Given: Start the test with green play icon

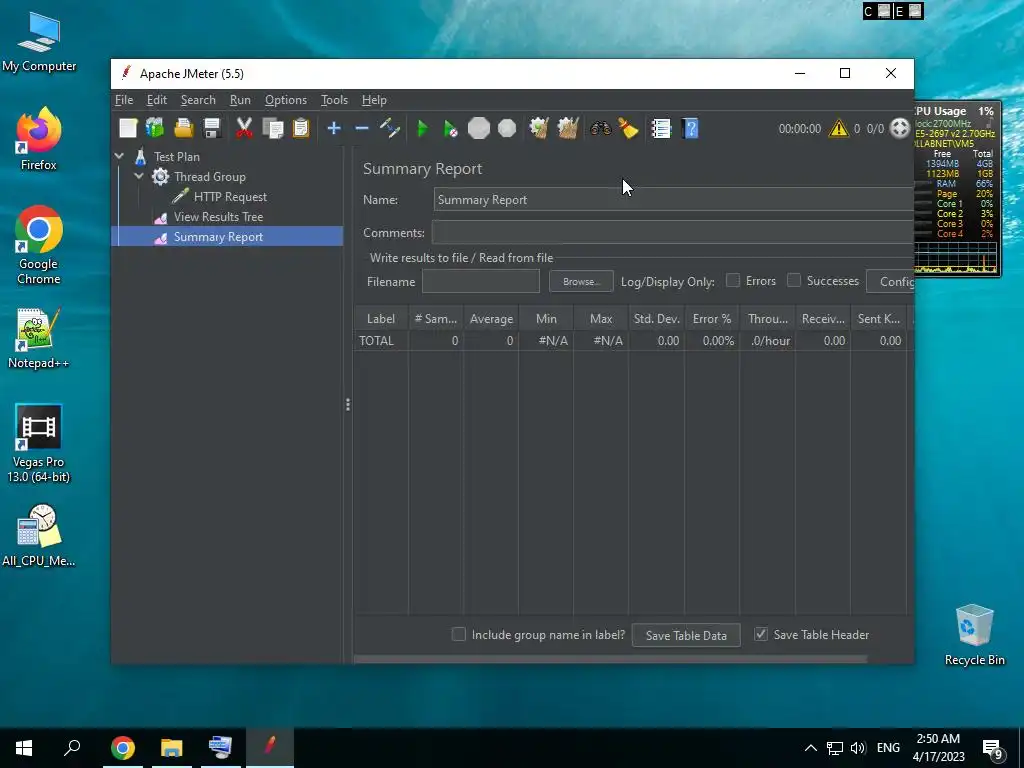Looking at the screenshot, I should point(423,128).
